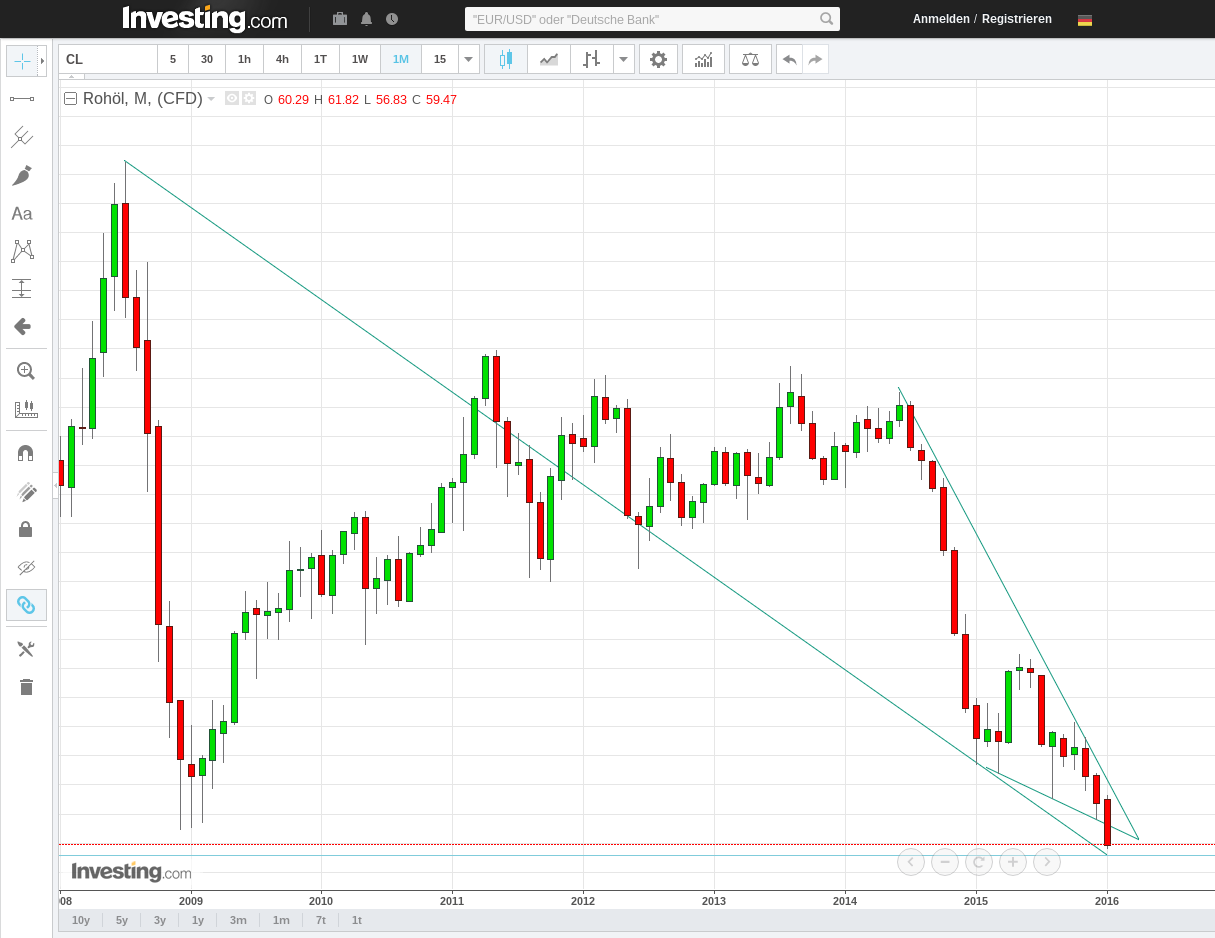The image size is (1215, 938).
Task: Select the crosshair cursor tool
Action: tap(22, 60)
